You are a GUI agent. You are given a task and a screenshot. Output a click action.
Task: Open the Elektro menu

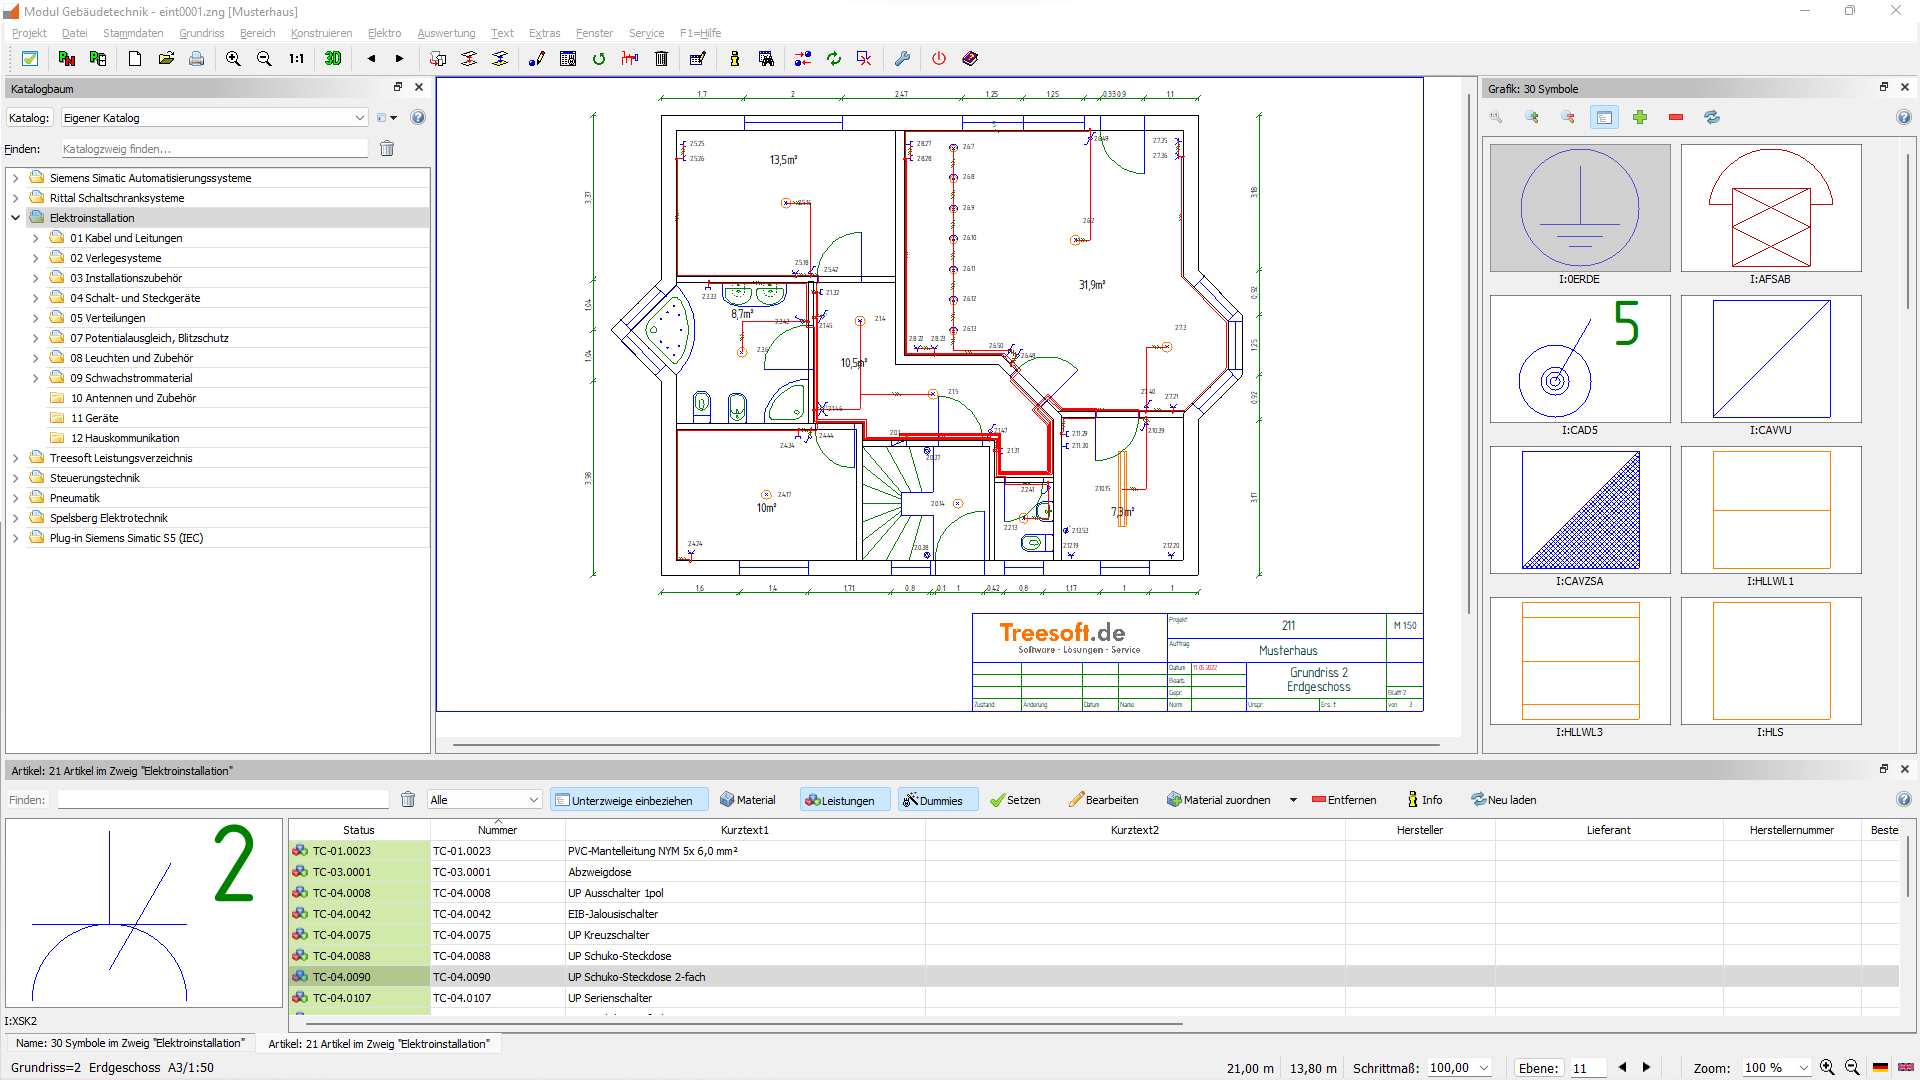click(x=384, y=33)
